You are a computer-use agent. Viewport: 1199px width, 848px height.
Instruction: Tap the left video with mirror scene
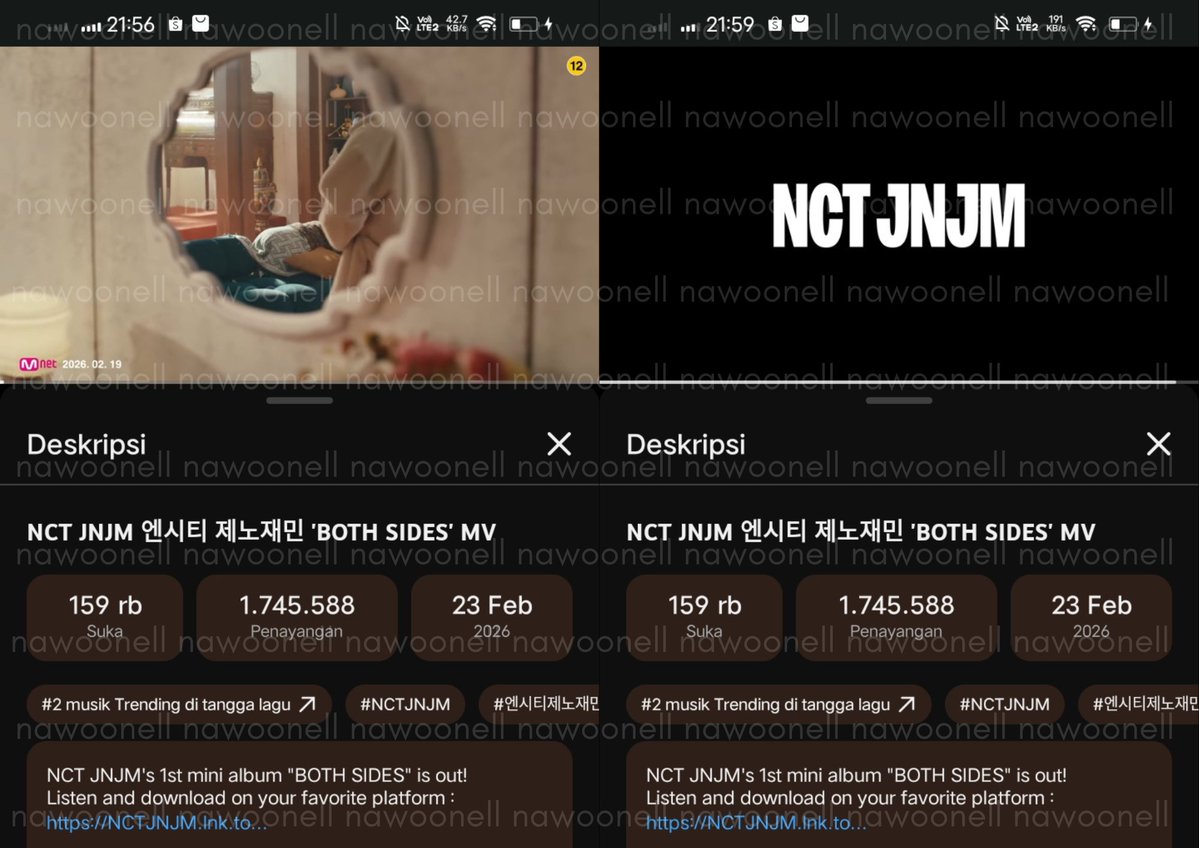click(x=299, y=214)
